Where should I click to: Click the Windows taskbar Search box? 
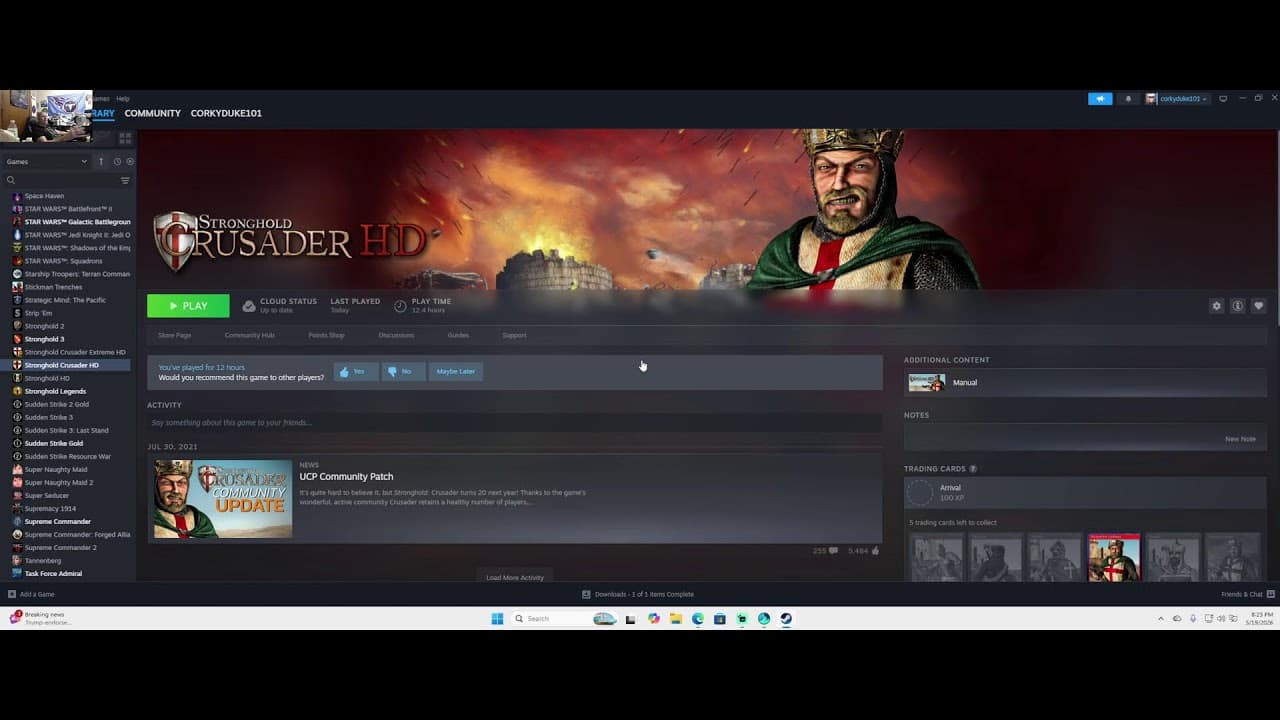tap(563, 619)
